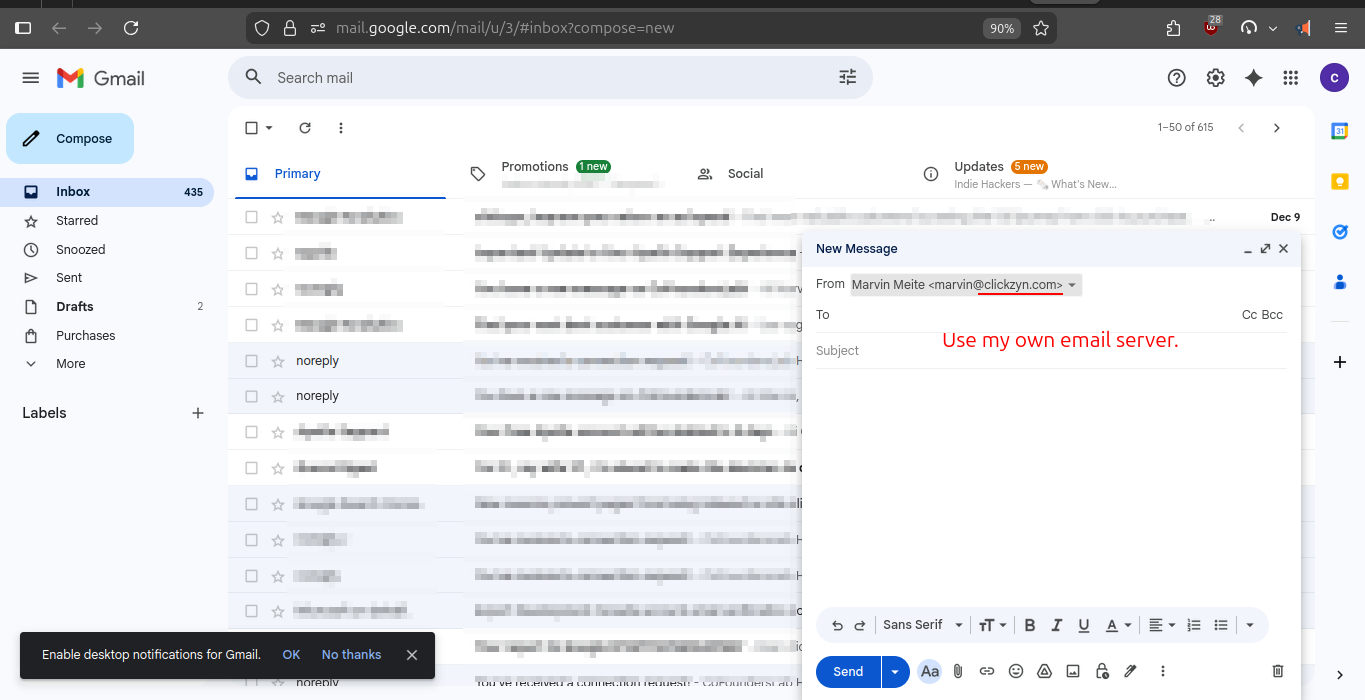1365x700 pixels.
Task: Insert a link in the message
Action: click(x=987, y=671)
